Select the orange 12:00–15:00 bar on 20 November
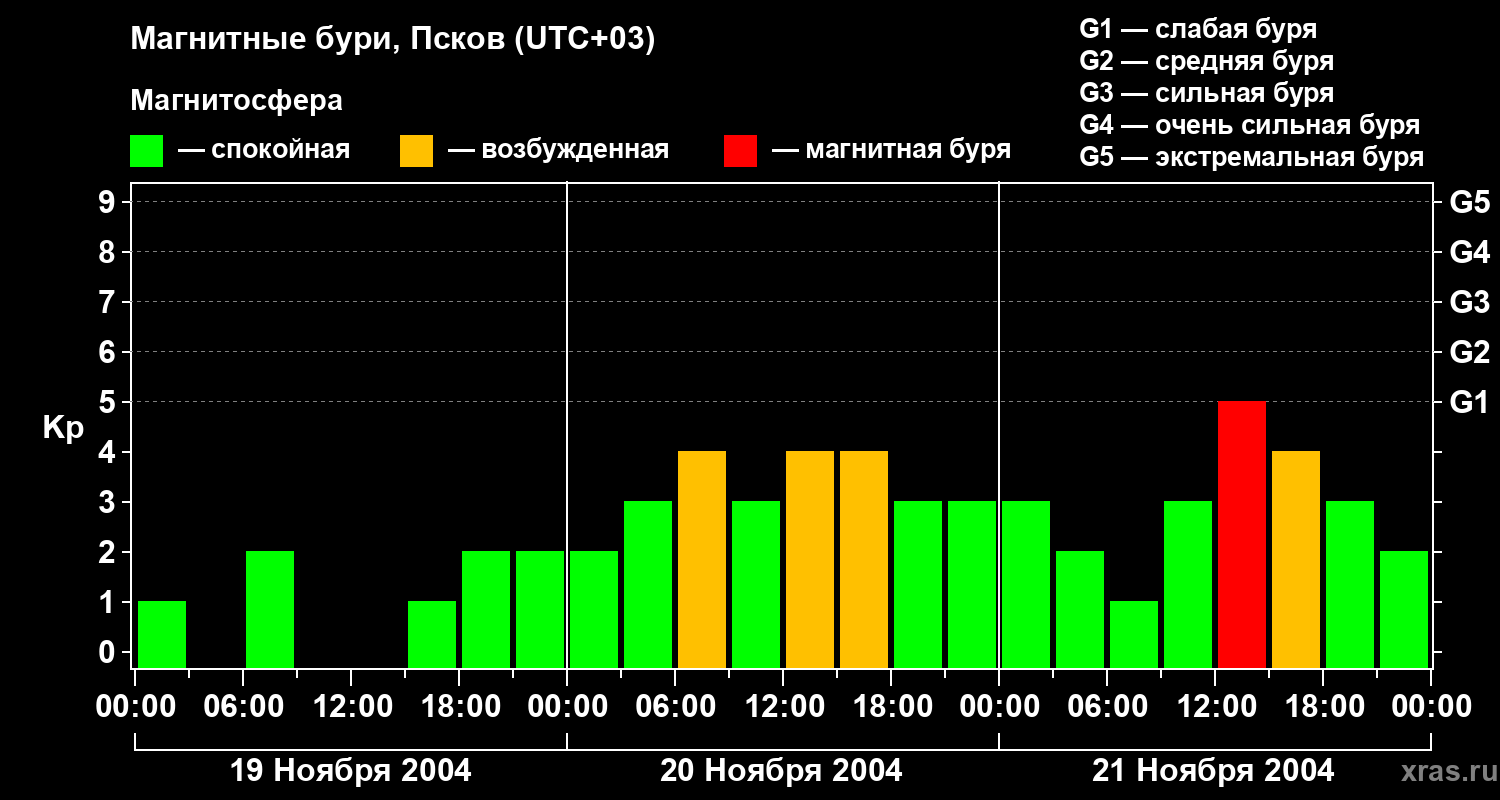Viewport: 1500px width, 800px height. coord(810,560)
